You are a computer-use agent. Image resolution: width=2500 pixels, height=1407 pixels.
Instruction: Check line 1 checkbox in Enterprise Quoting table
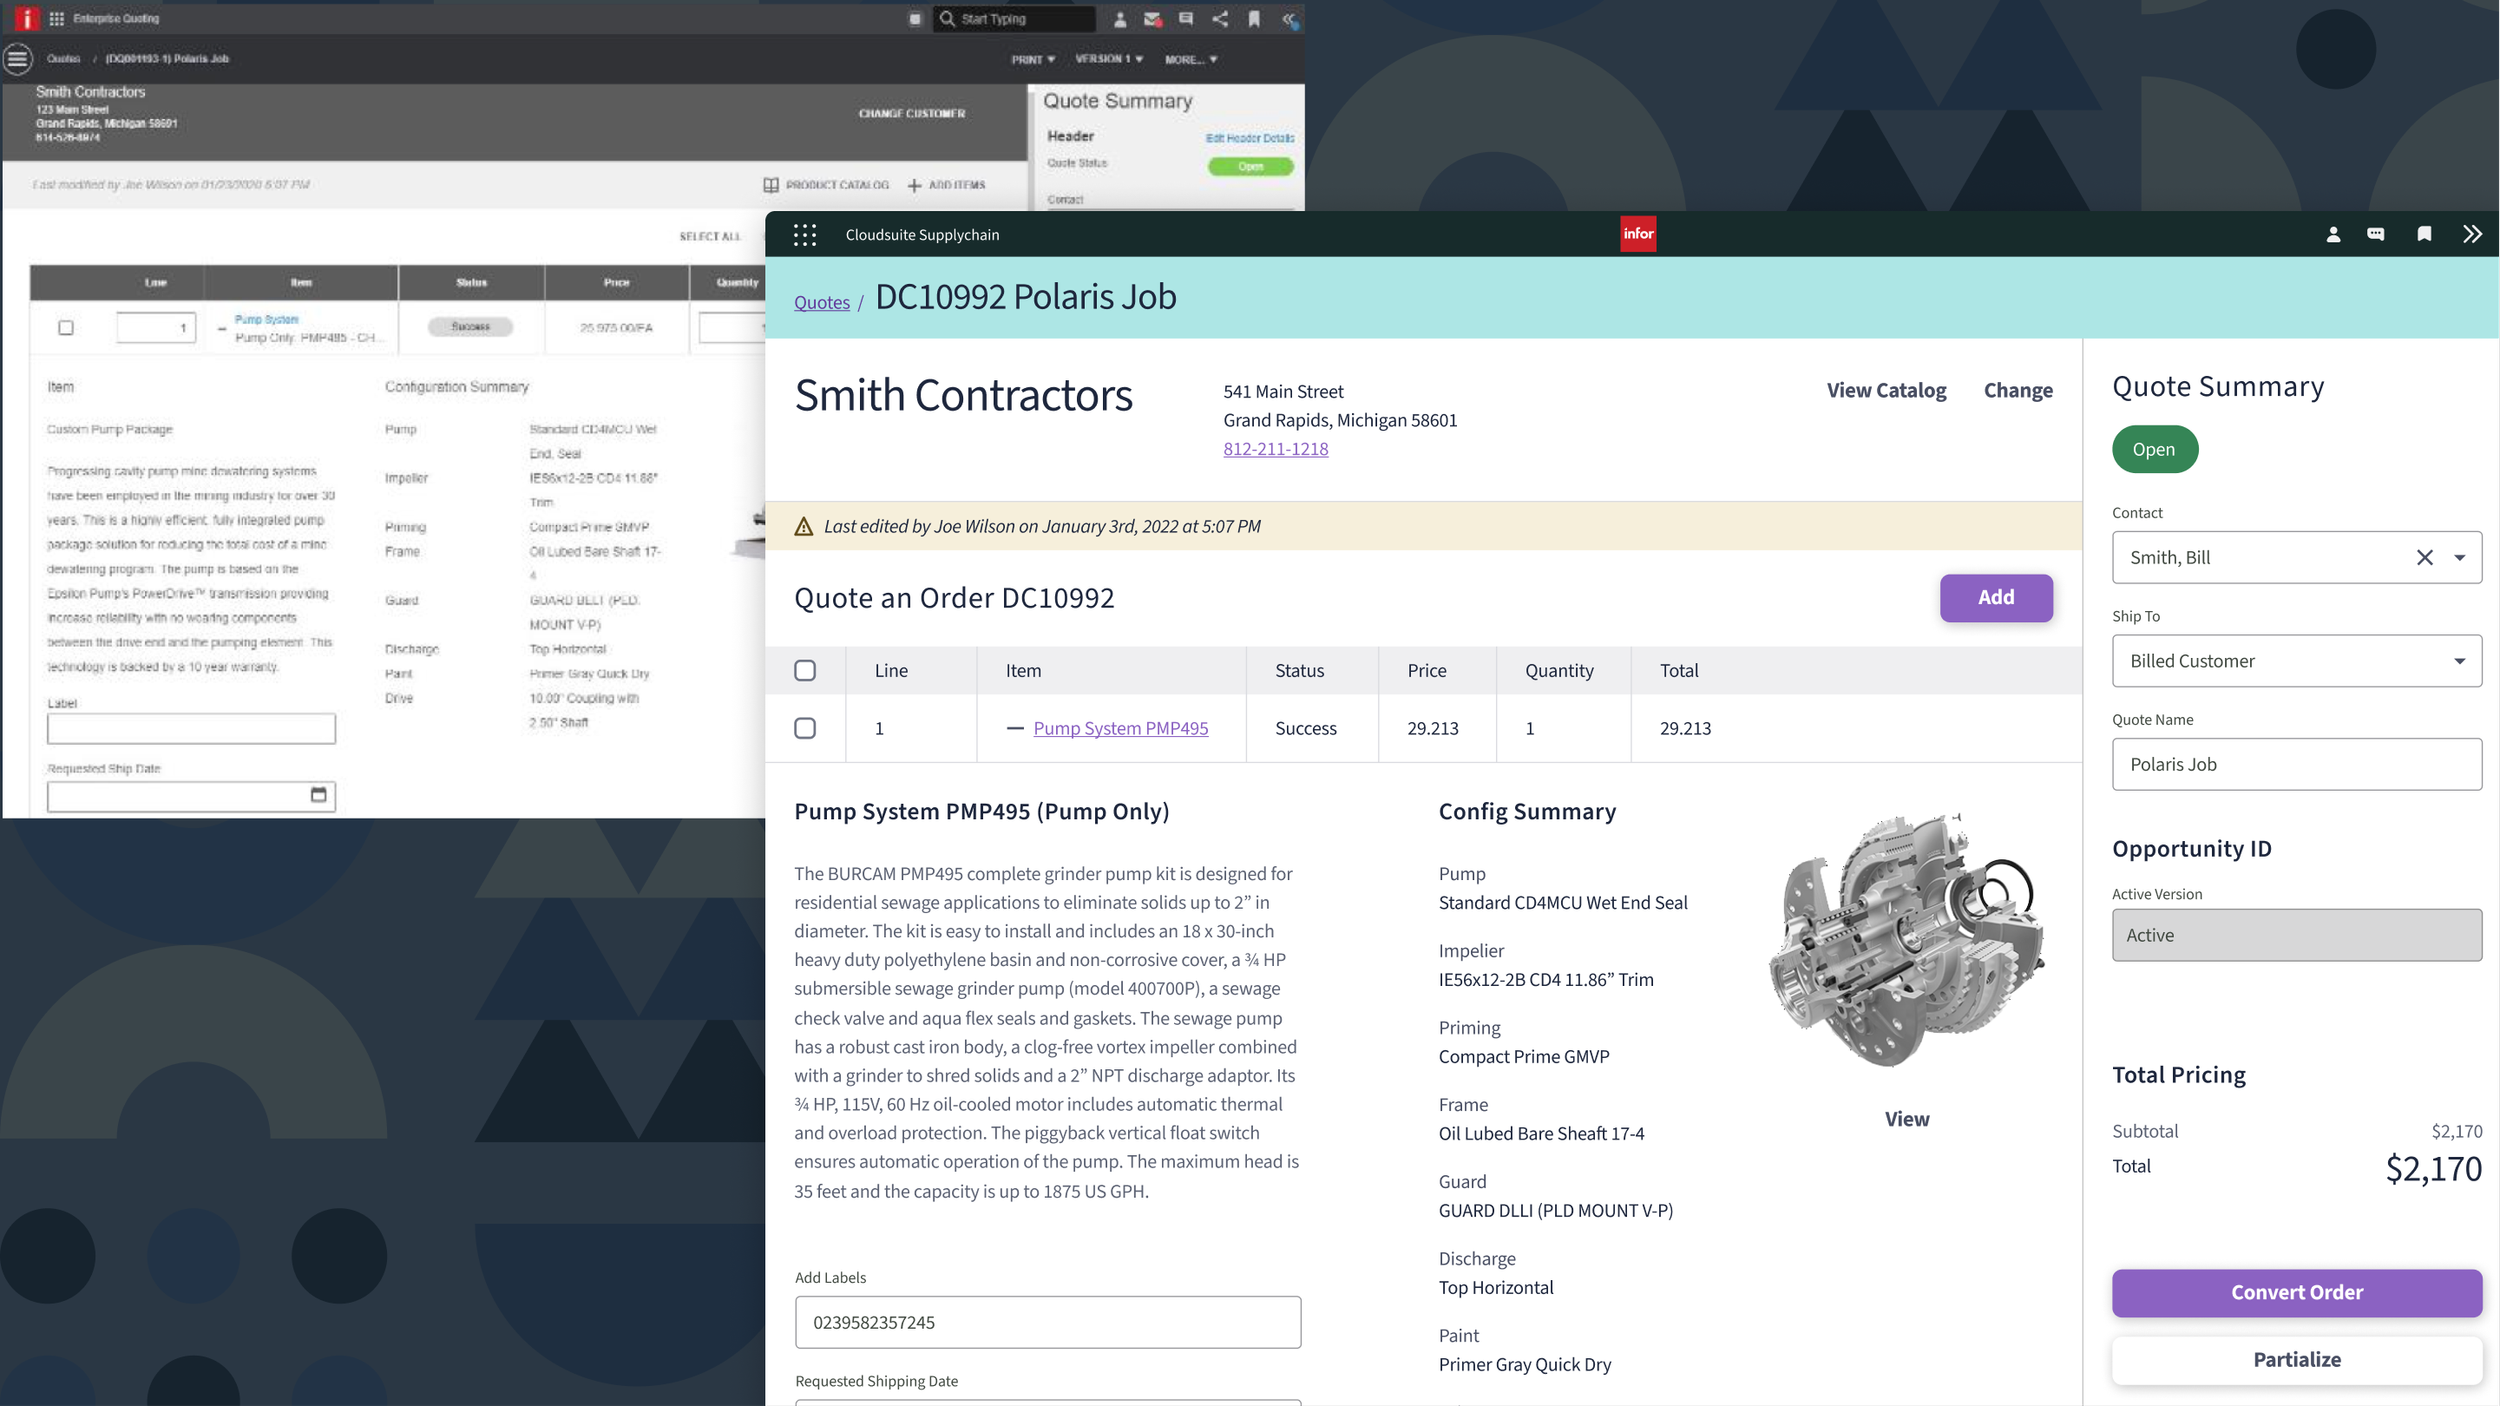66,327
